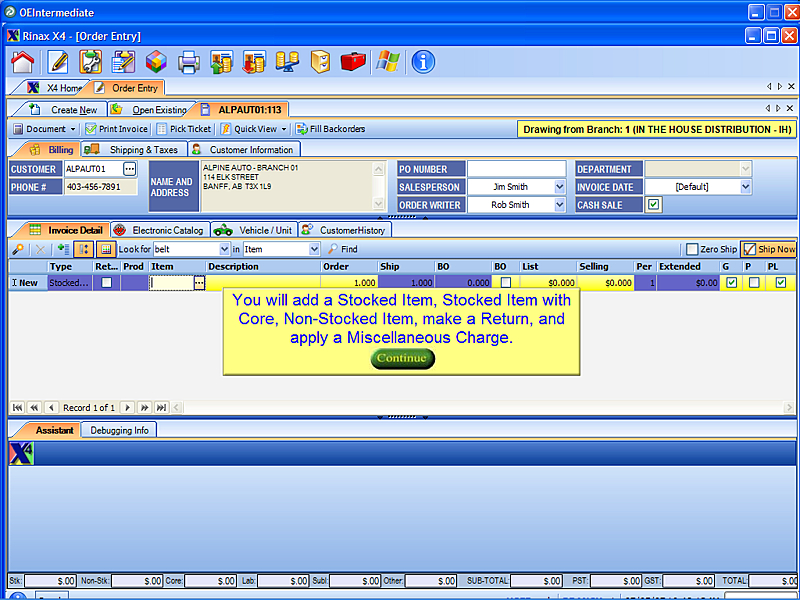Click the Windows flag toolbar icon
Image resolution: width=800 pixels, height=600 pixels.
point(388,62)
